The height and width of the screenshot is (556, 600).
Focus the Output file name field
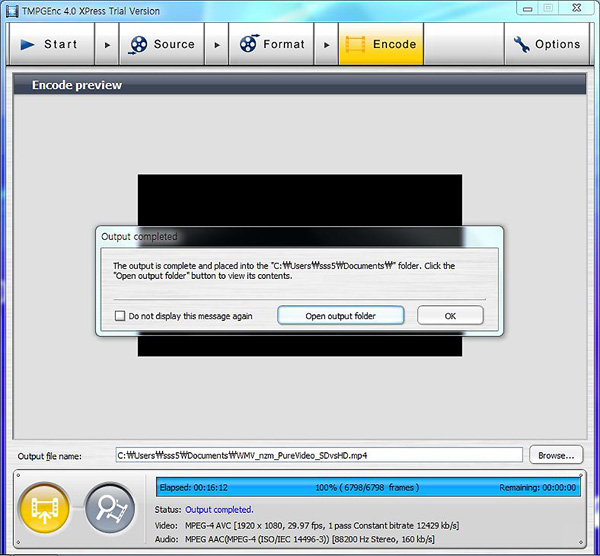pyautogui.click(x=319, y=455)
